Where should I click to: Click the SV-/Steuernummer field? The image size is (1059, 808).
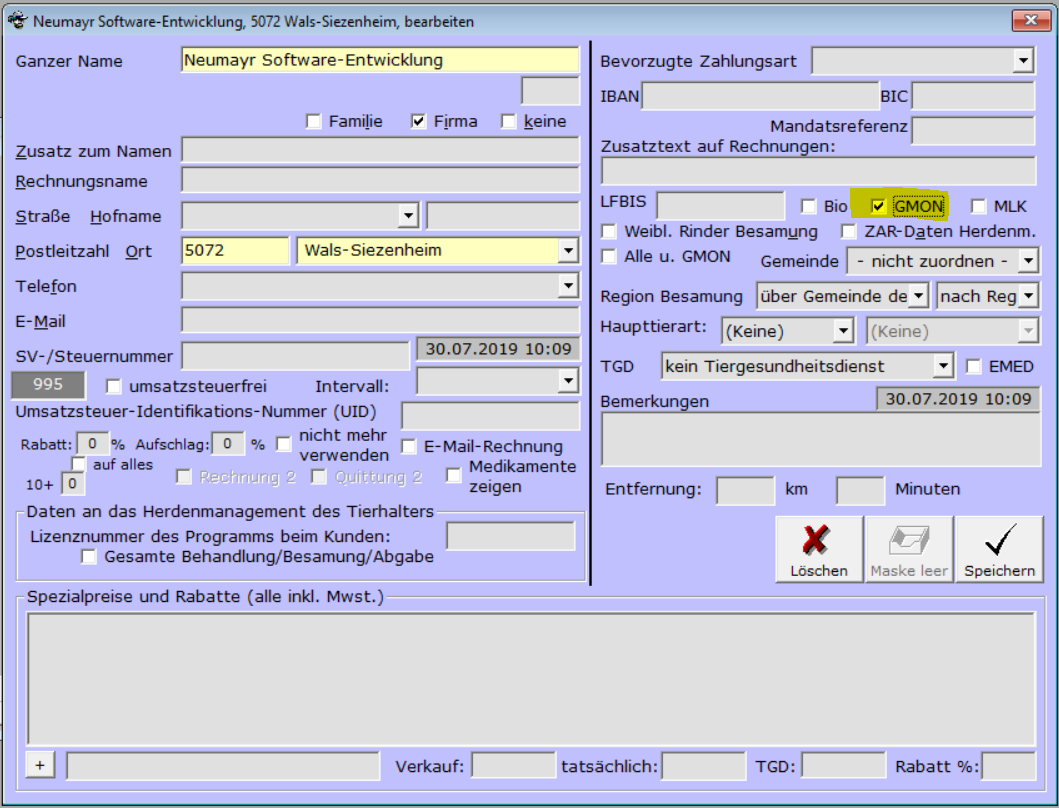pyautogui.click(x=295, y=356)
